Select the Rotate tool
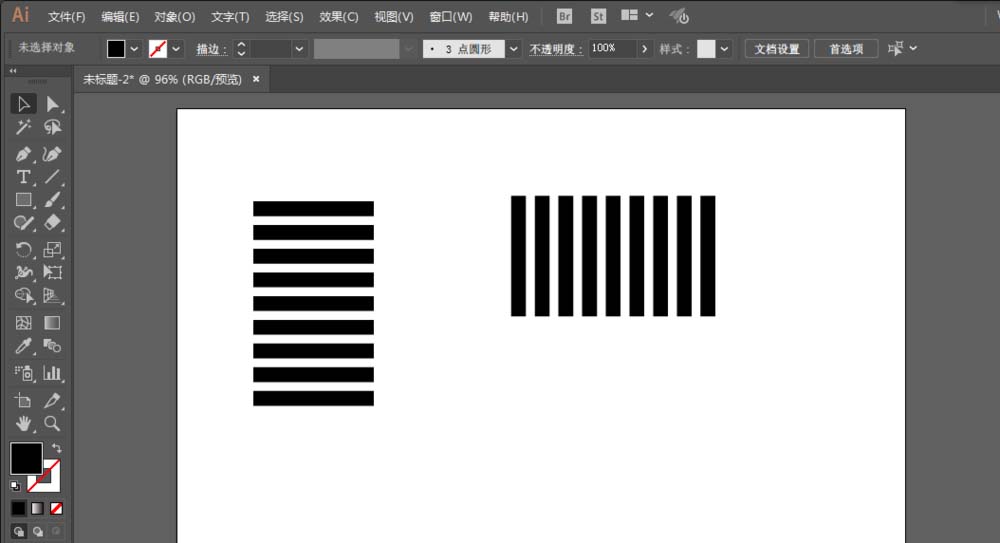The width and height of the screenshot is (1000, 543). pos(24,249)
